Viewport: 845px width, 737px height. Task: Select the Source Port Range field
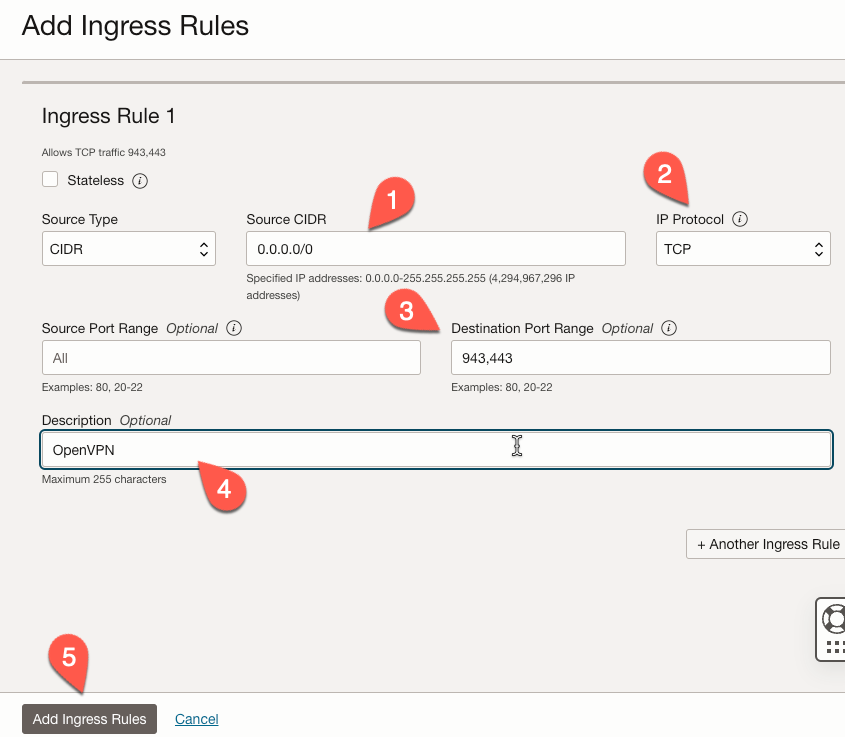[231, 358]
